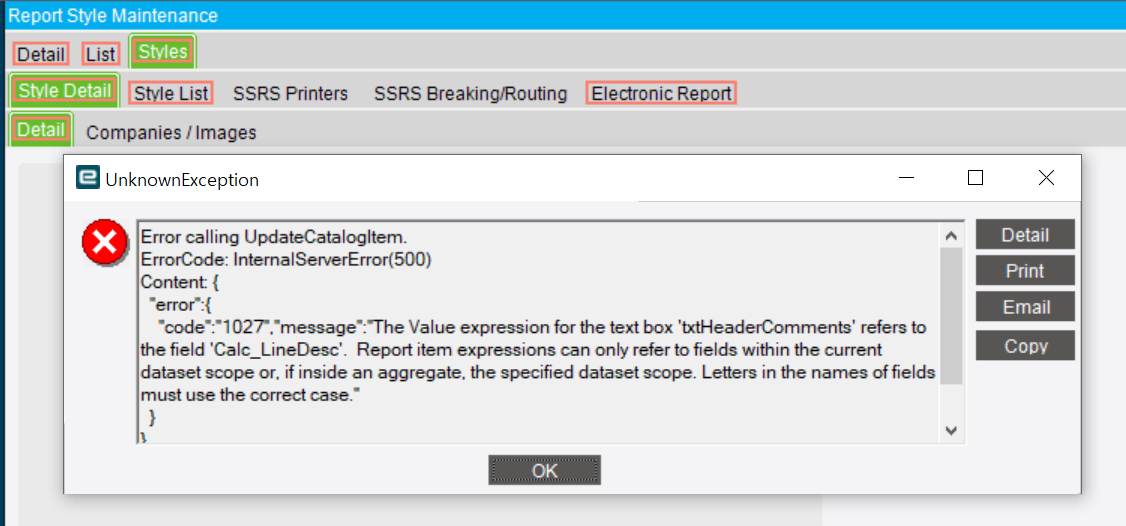1126x526 pixels.
Task: Click the 'Calc_LineDesc' field name text
Action: [x=281, y=351]
